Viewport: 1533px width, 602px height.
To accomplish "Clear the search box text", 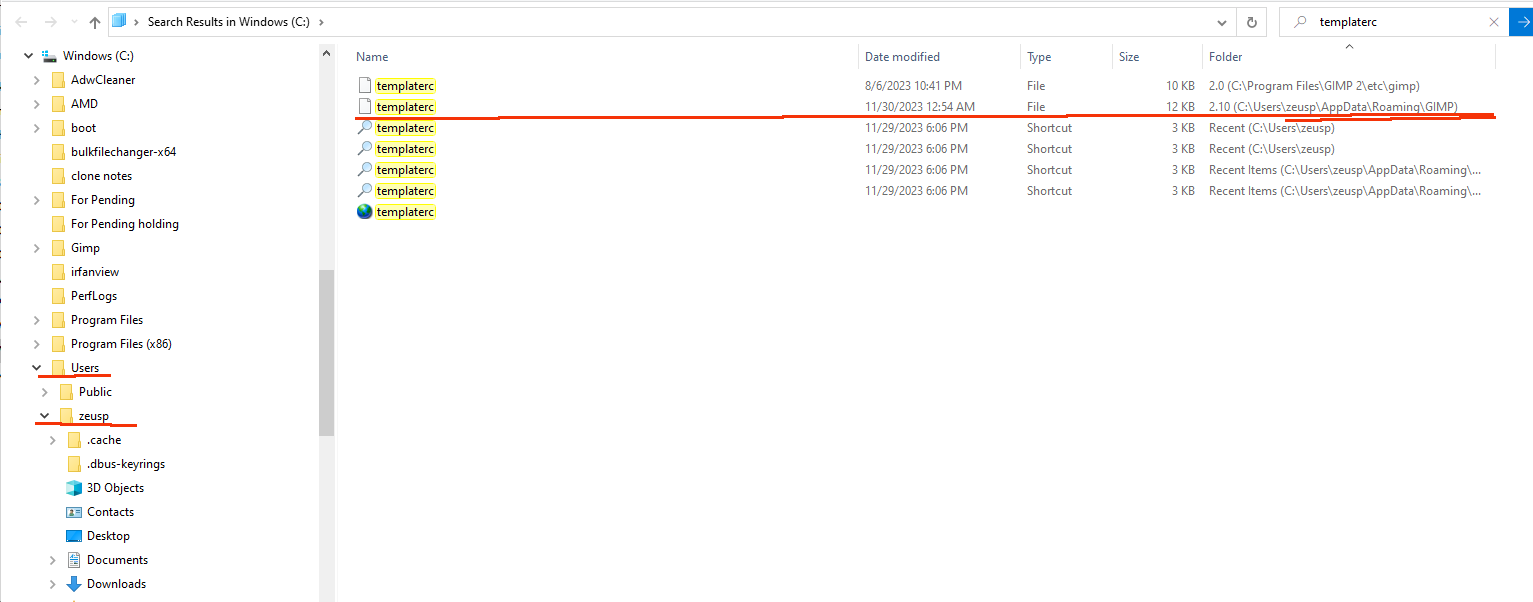I will pos(1494,21).
